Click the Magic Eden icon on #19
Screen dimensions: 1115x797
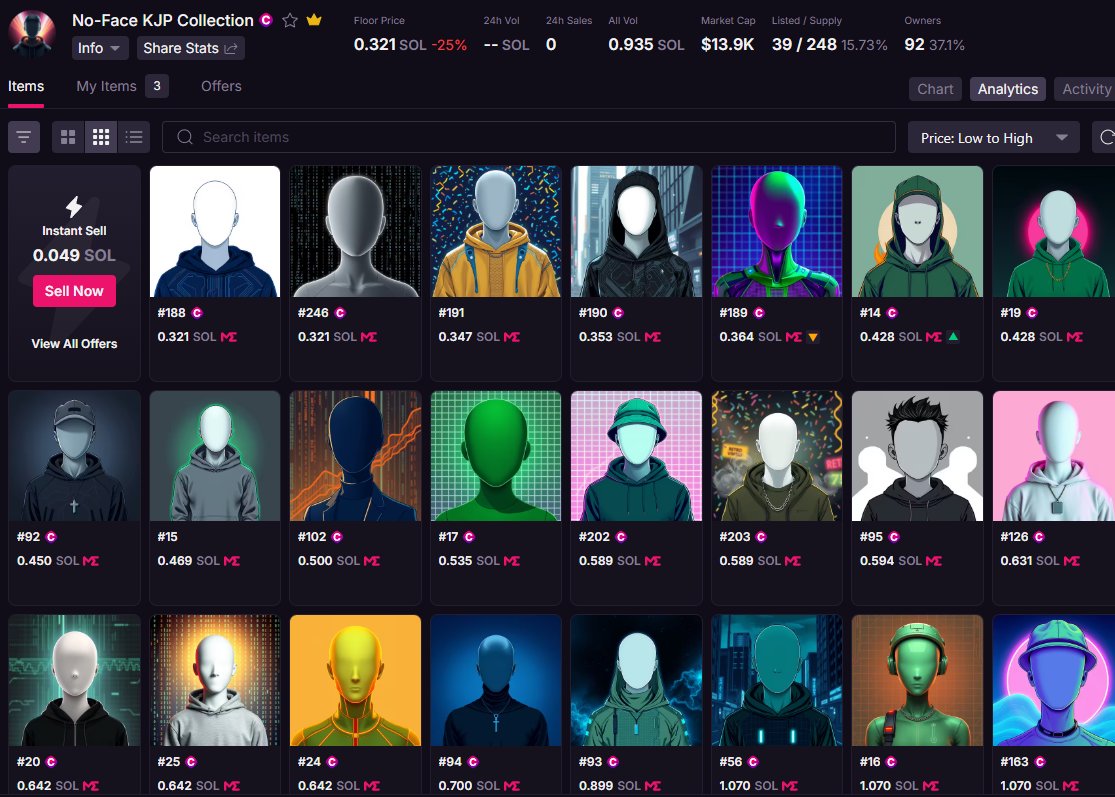click(x=1074, y=337)
